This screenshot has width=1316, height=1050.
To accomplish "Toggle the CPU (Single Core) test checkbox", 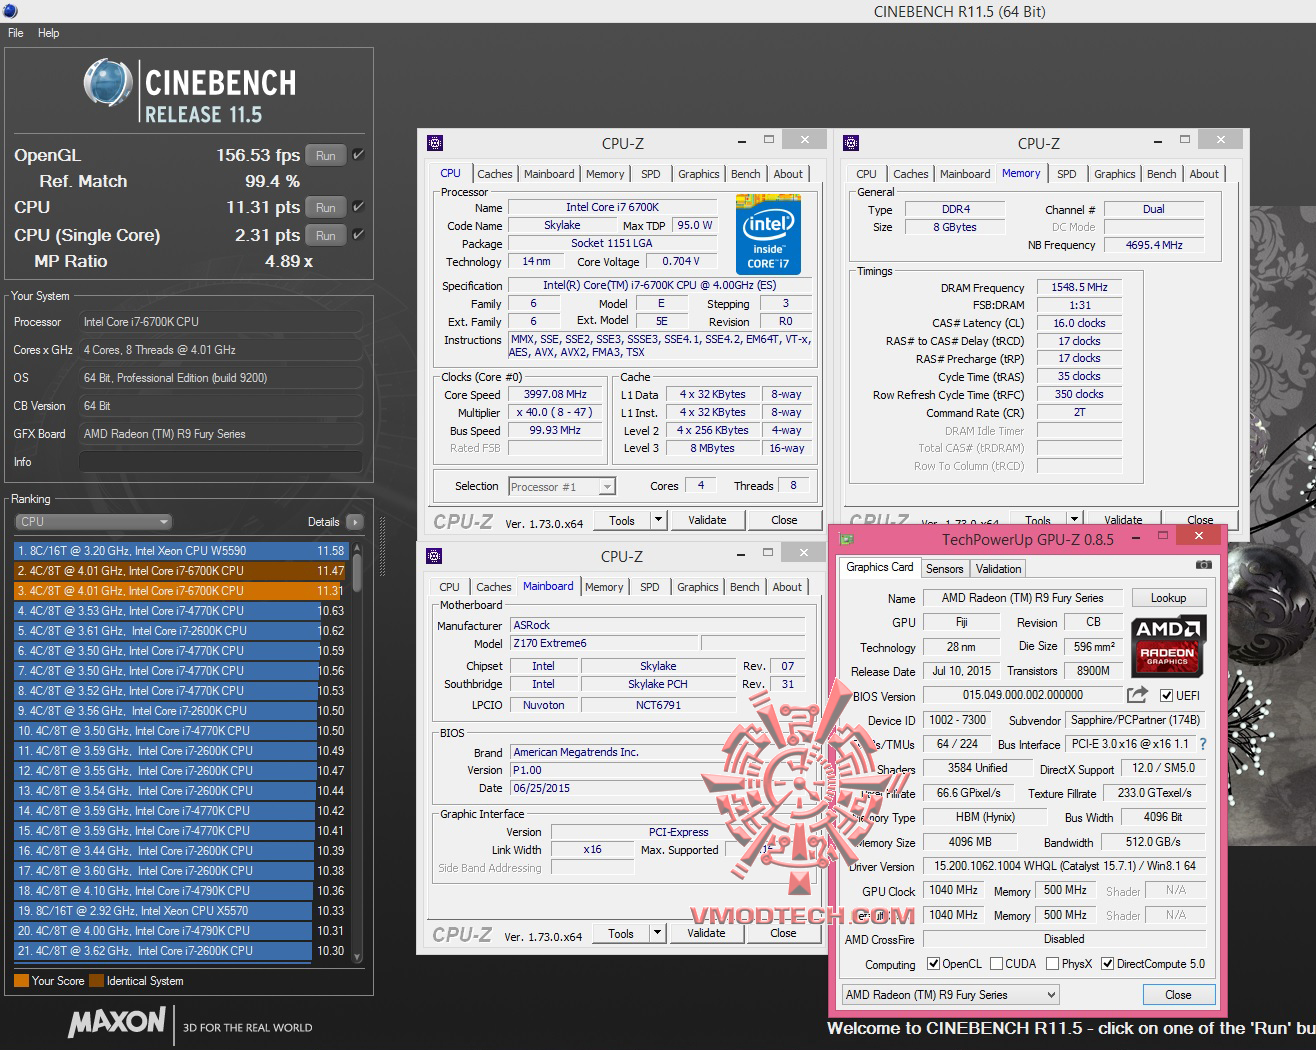I will 358,235.
